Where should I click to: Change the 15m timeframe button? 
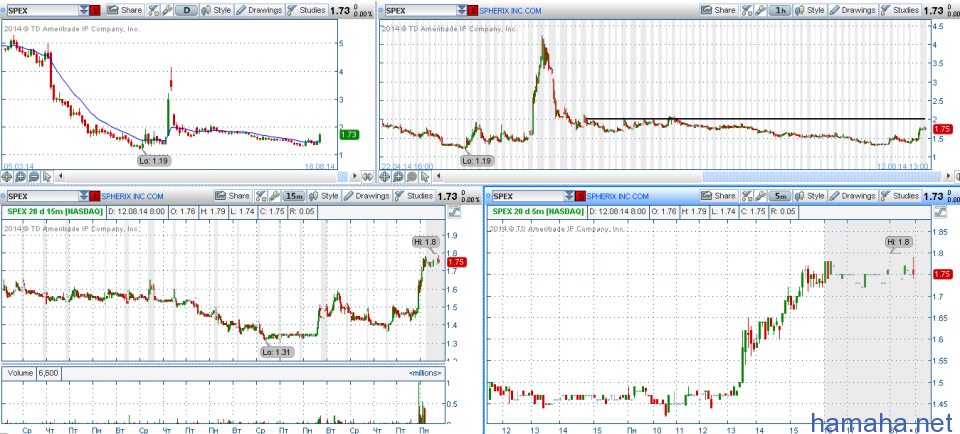coord(293,196)
